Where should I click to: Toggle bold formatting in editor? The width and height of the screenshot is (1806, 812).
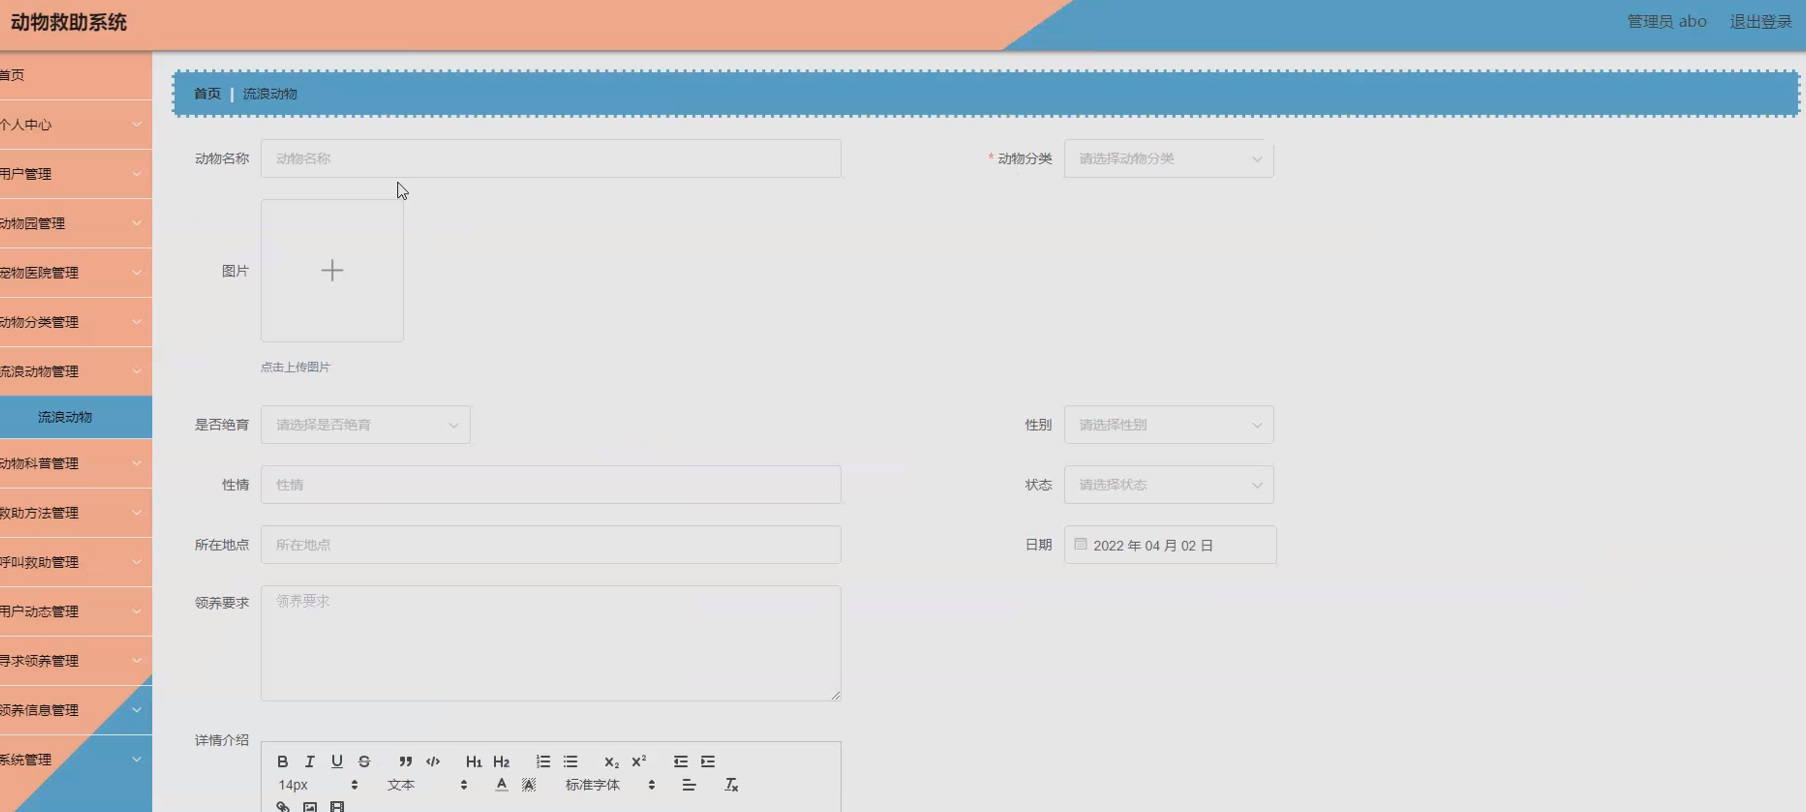[x=282, y=762]
